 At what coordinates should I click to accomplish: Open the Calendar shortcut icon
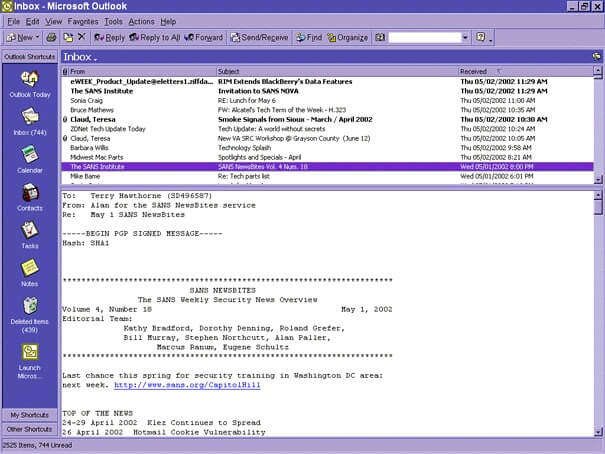click(x=30, y=155)
